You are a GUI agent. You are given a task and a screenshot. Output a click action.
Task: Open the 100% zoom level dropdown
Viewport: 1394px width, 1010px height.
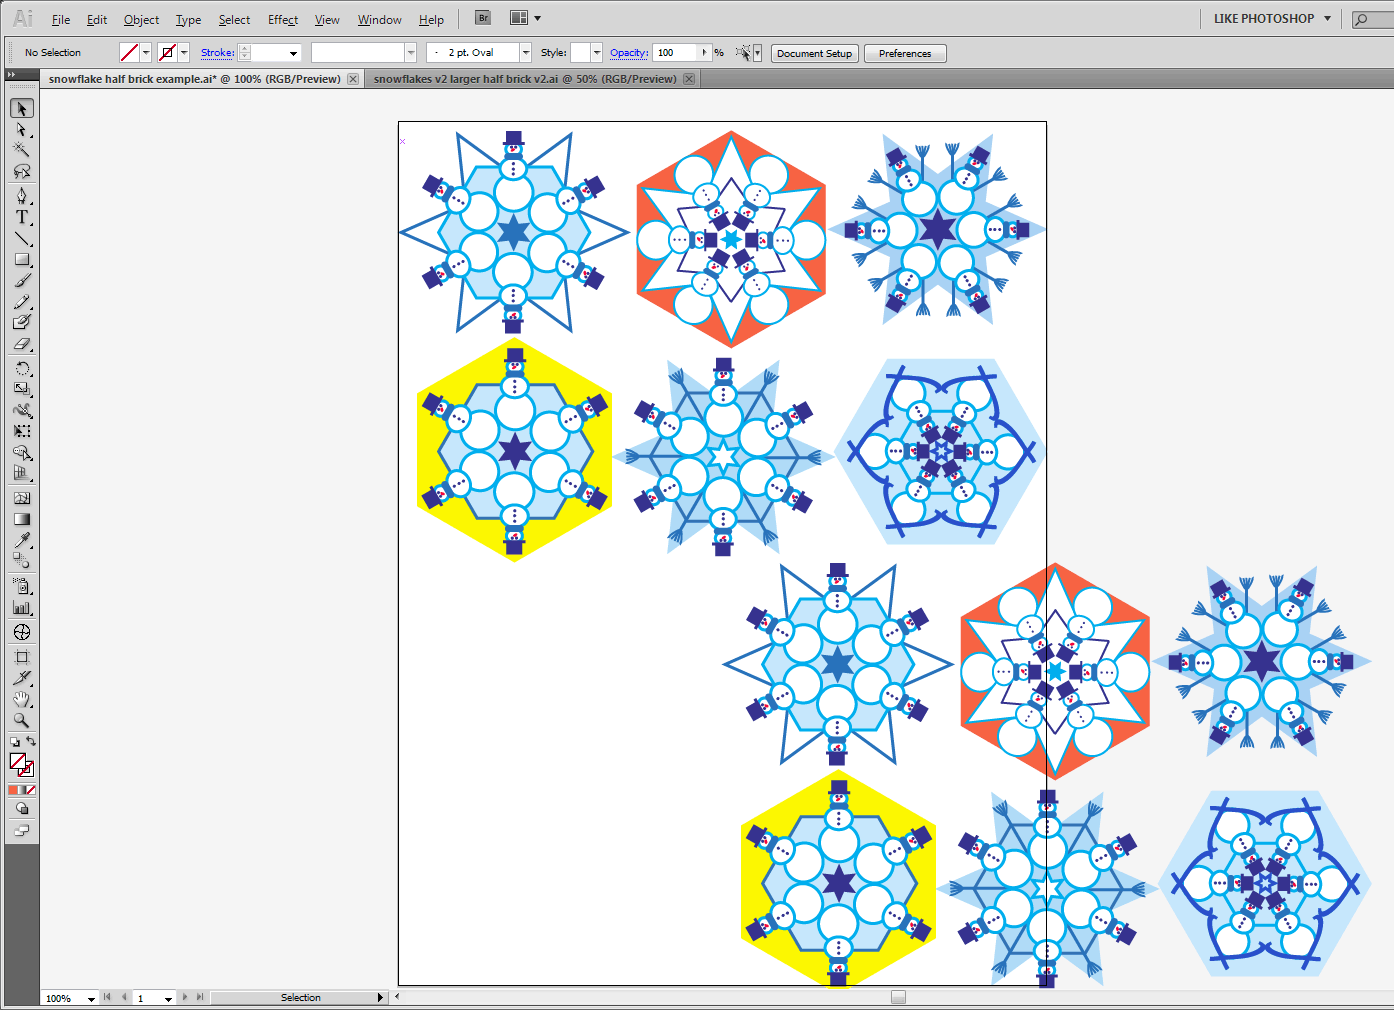pyautogui.click(x=91, y=998)
